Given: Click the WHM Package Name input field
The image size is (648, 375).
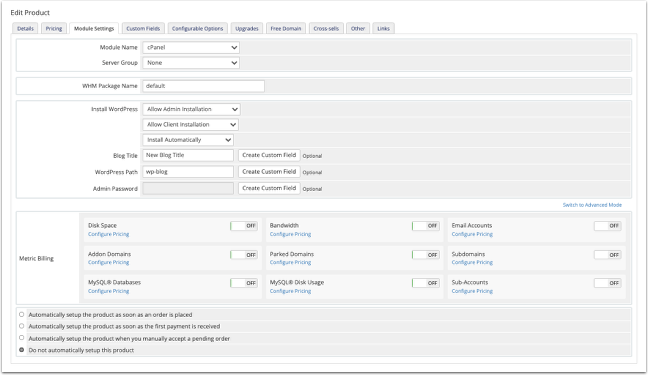Looking at the screenshot, I should tap(203, 86).
